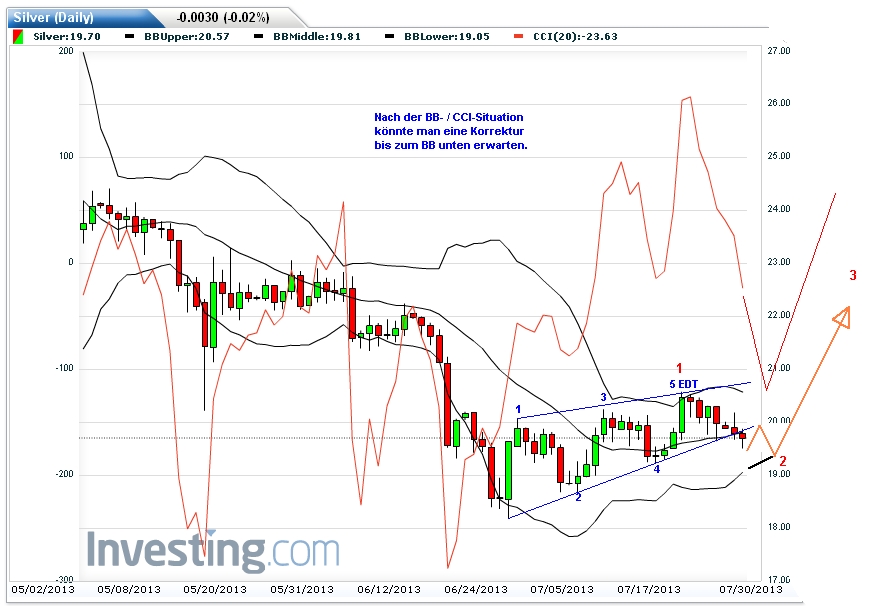
Task: Click the 18.00 price axis label
Action: pyautogui.click(x=778, y=527)
